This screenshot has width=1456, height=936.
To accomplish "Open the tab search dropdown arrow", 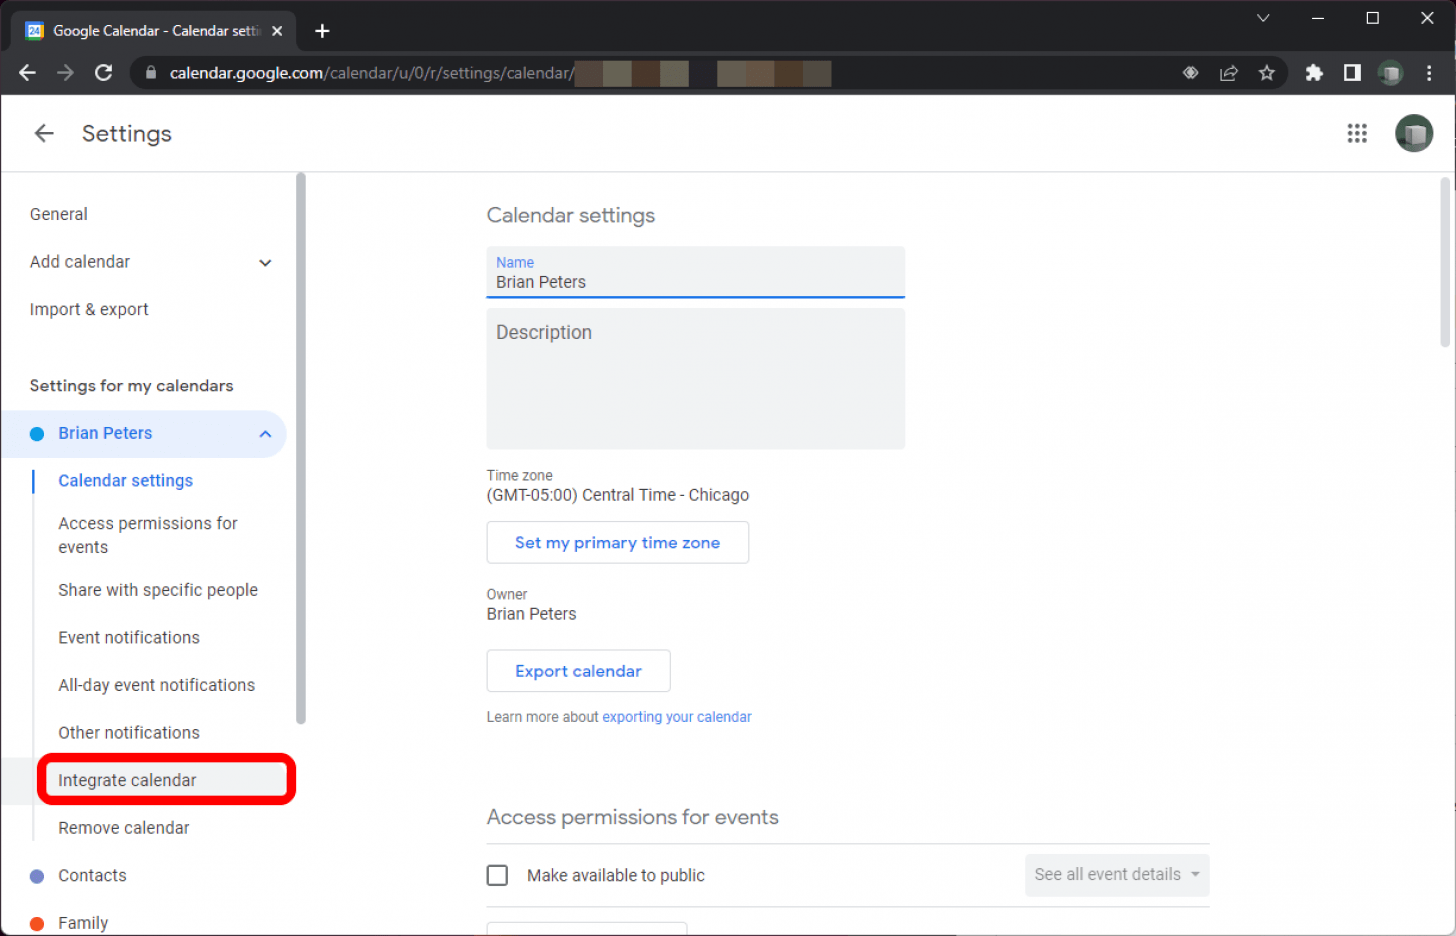I will coord(1263,18).
